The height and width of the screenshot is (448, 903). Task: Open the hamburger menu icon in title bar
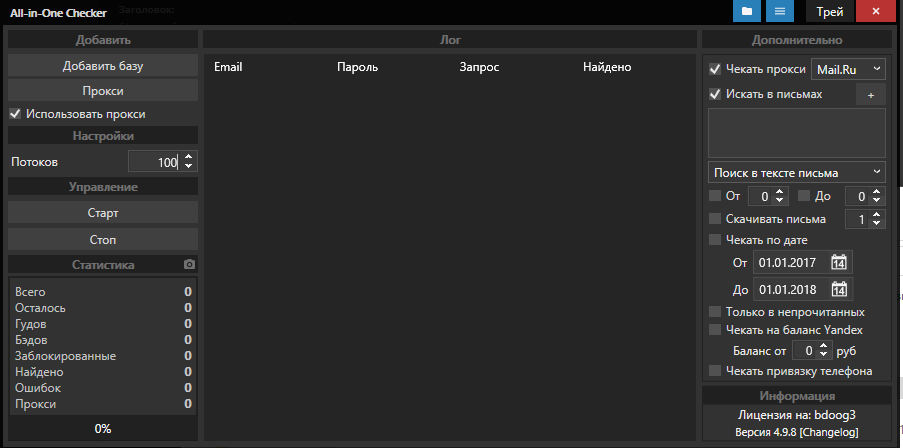pos(780,12)
